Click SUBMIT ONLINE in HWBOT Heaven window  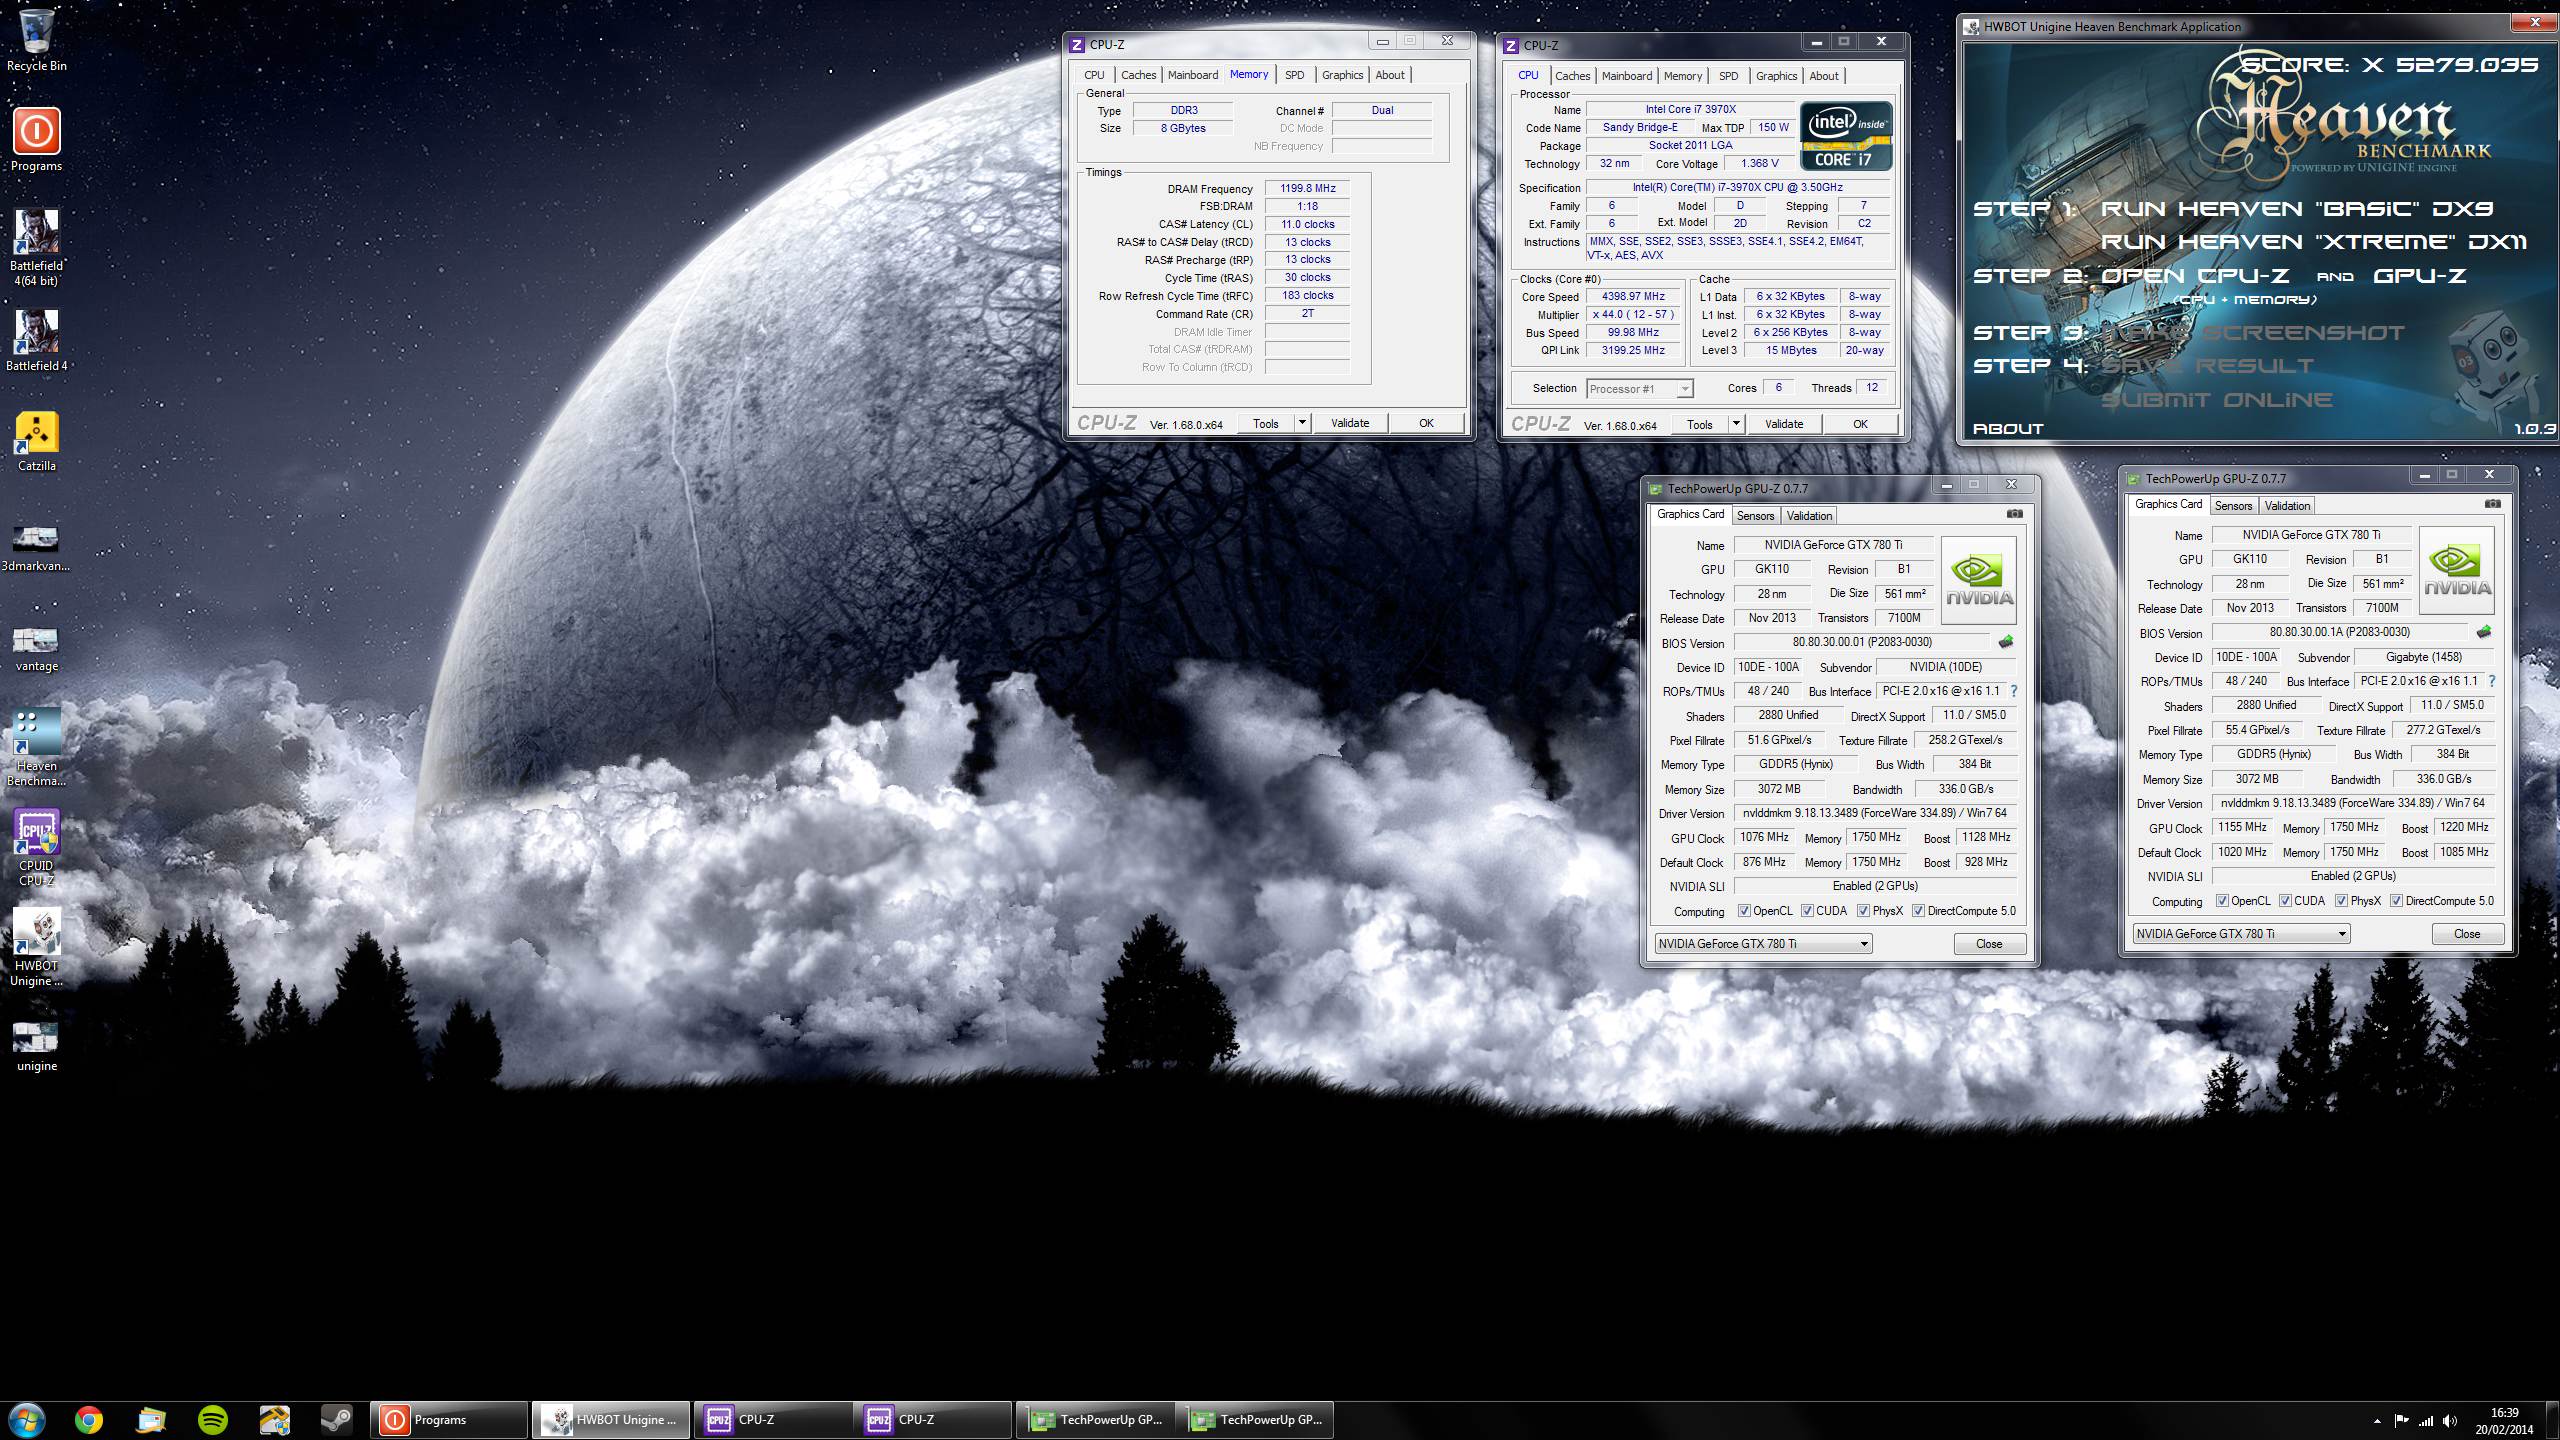2215,400
